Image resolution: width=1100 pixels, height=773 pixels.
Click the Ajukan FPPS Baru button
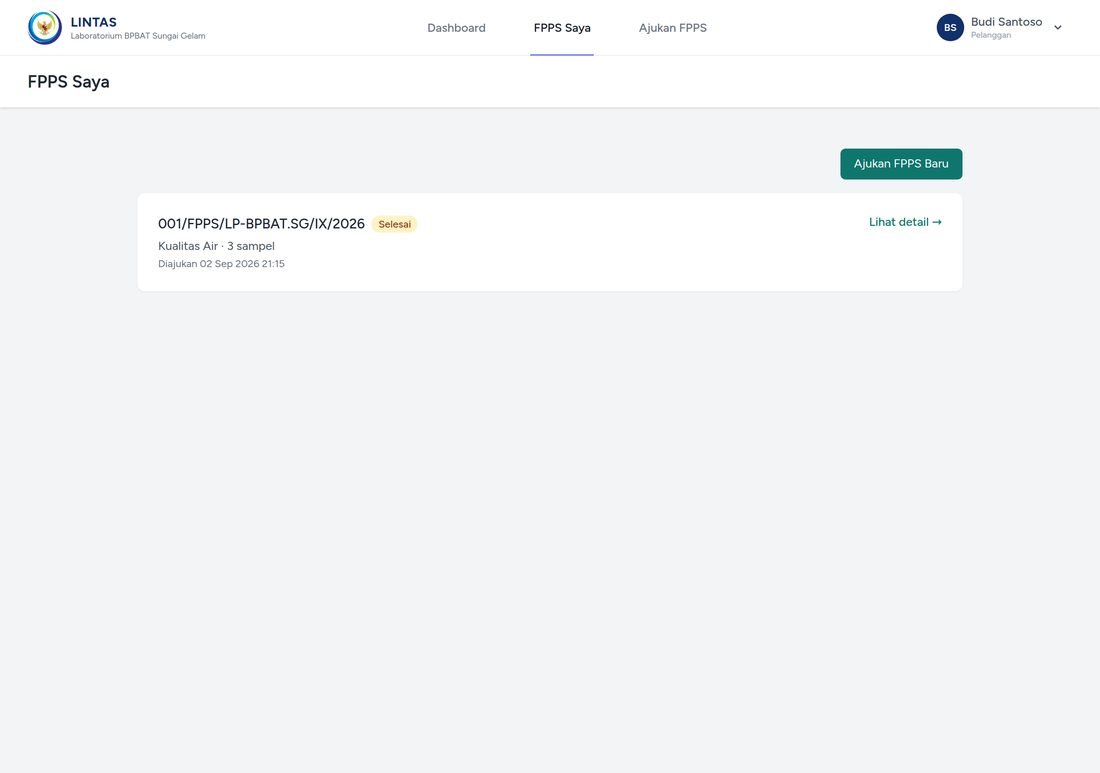901,163
